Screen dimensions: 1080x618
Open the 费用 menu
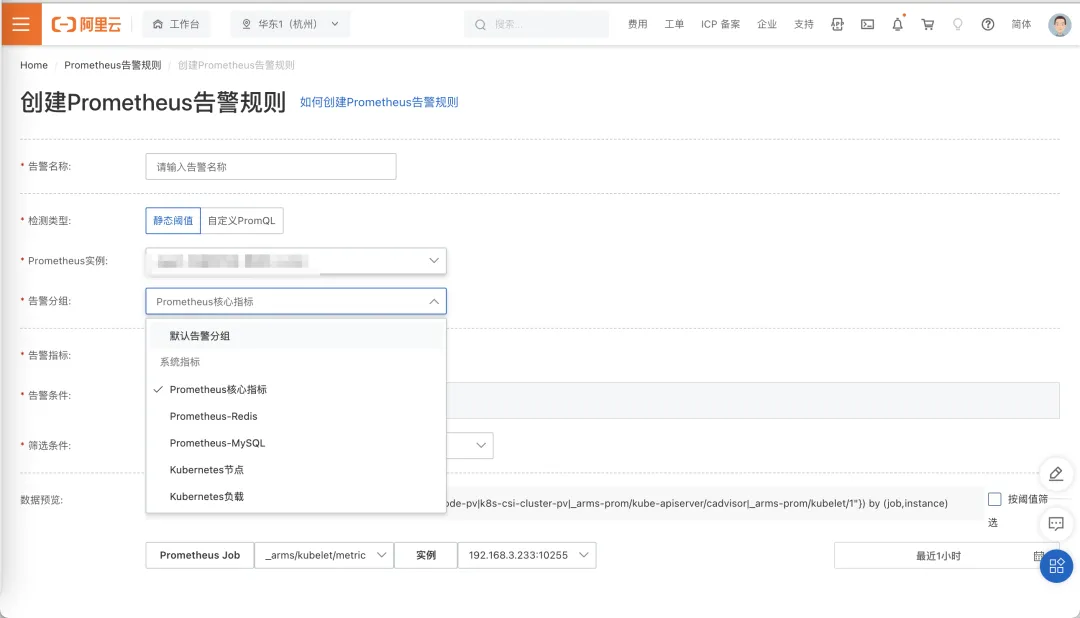[638, 24]
